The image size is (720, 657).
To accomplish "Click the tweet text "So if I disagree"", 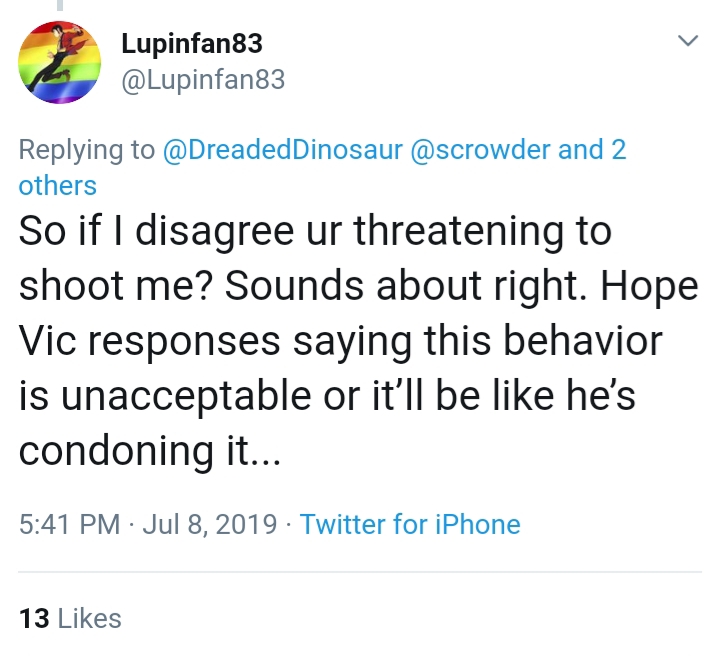I will [156, 231].
